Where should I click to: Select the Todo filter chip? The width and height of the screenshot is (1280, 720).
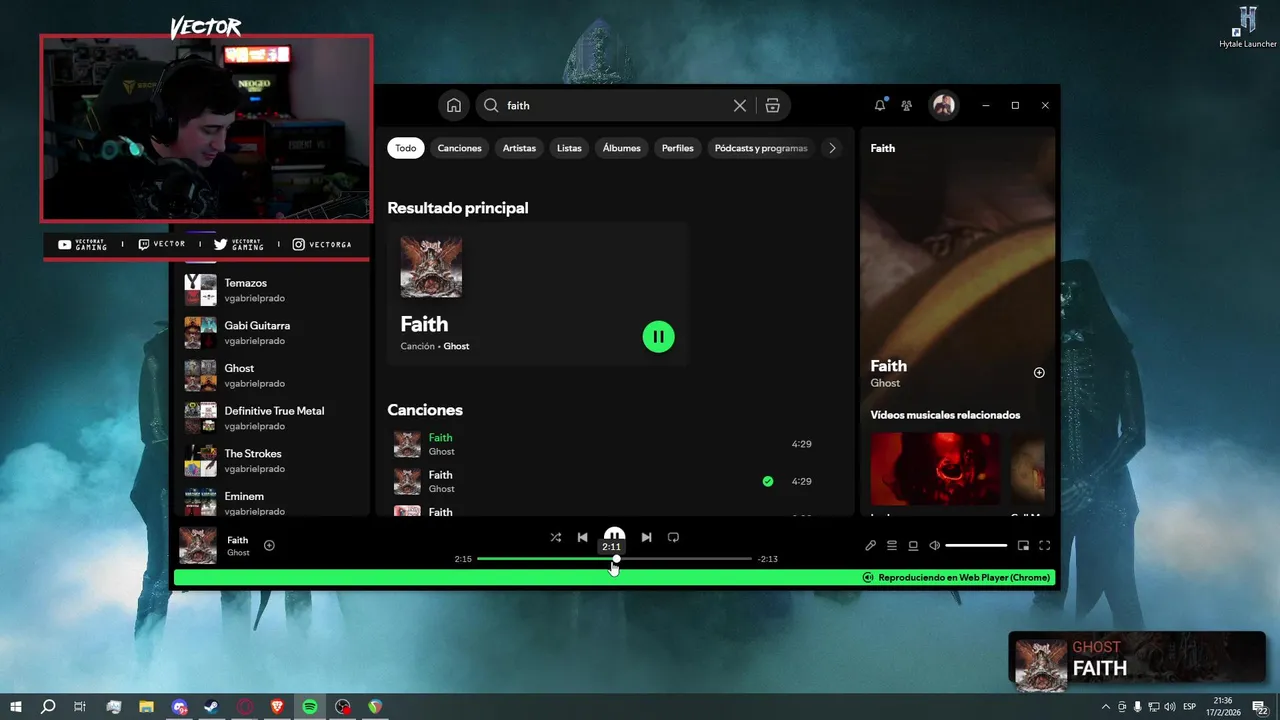tap(405, 148)
